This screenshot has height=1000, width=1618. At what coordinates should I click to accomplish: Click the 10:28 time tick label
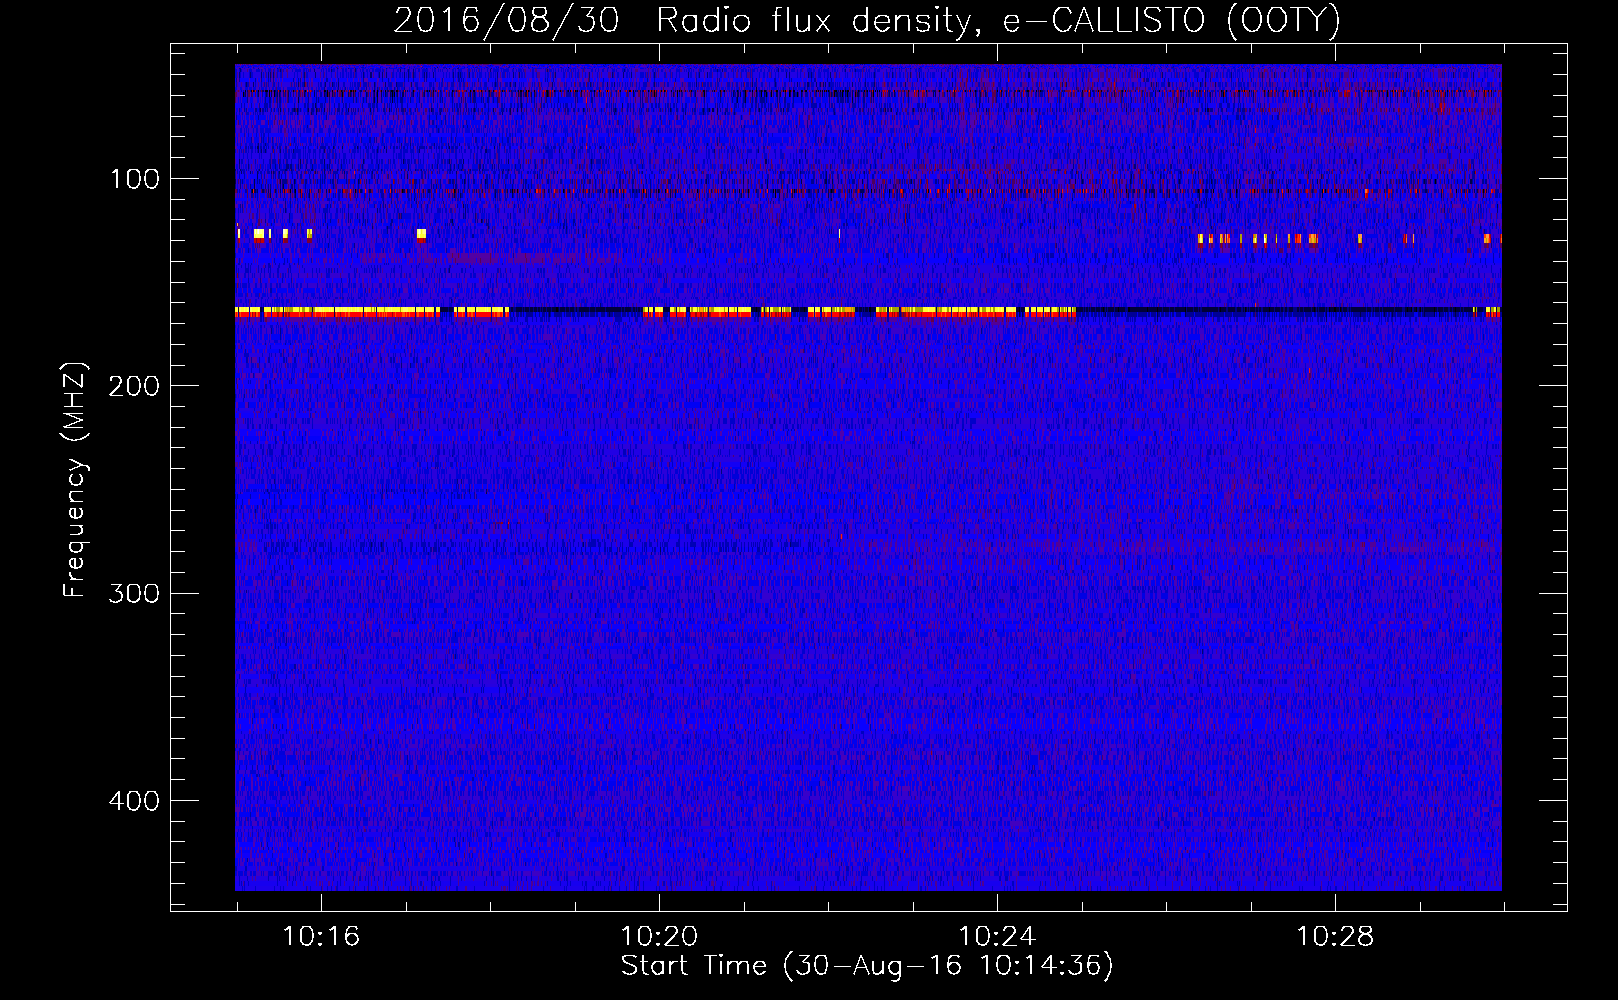1335,937
